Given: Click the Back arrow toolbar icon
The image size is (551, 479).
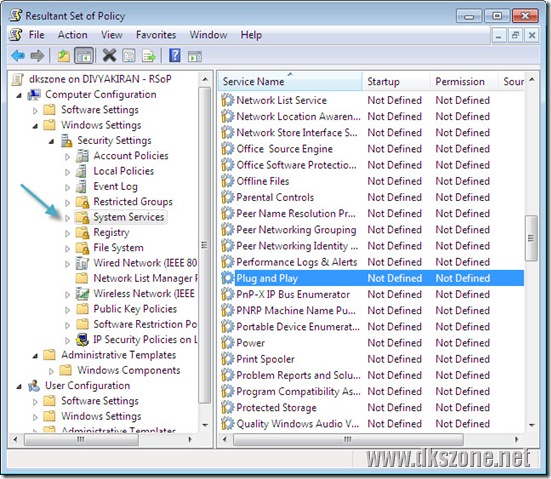Looking at the screenshot, I should [18, 56].
